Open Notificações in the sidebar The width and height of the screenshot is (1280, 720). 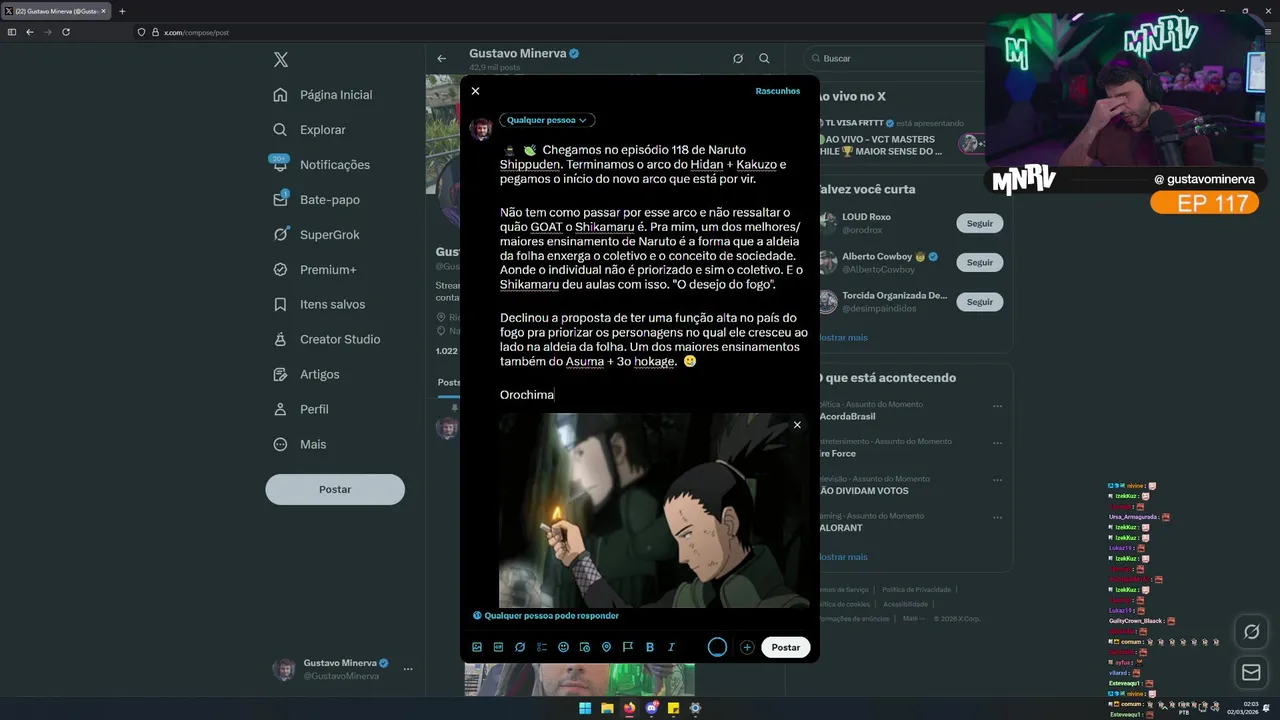[321, 165]
